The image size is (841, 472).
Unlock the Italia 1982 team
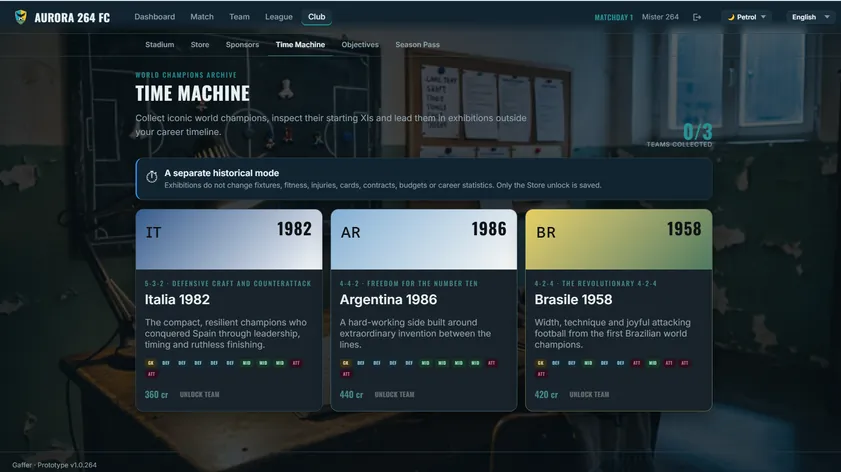pyautogui.click(x=200, y=394)
